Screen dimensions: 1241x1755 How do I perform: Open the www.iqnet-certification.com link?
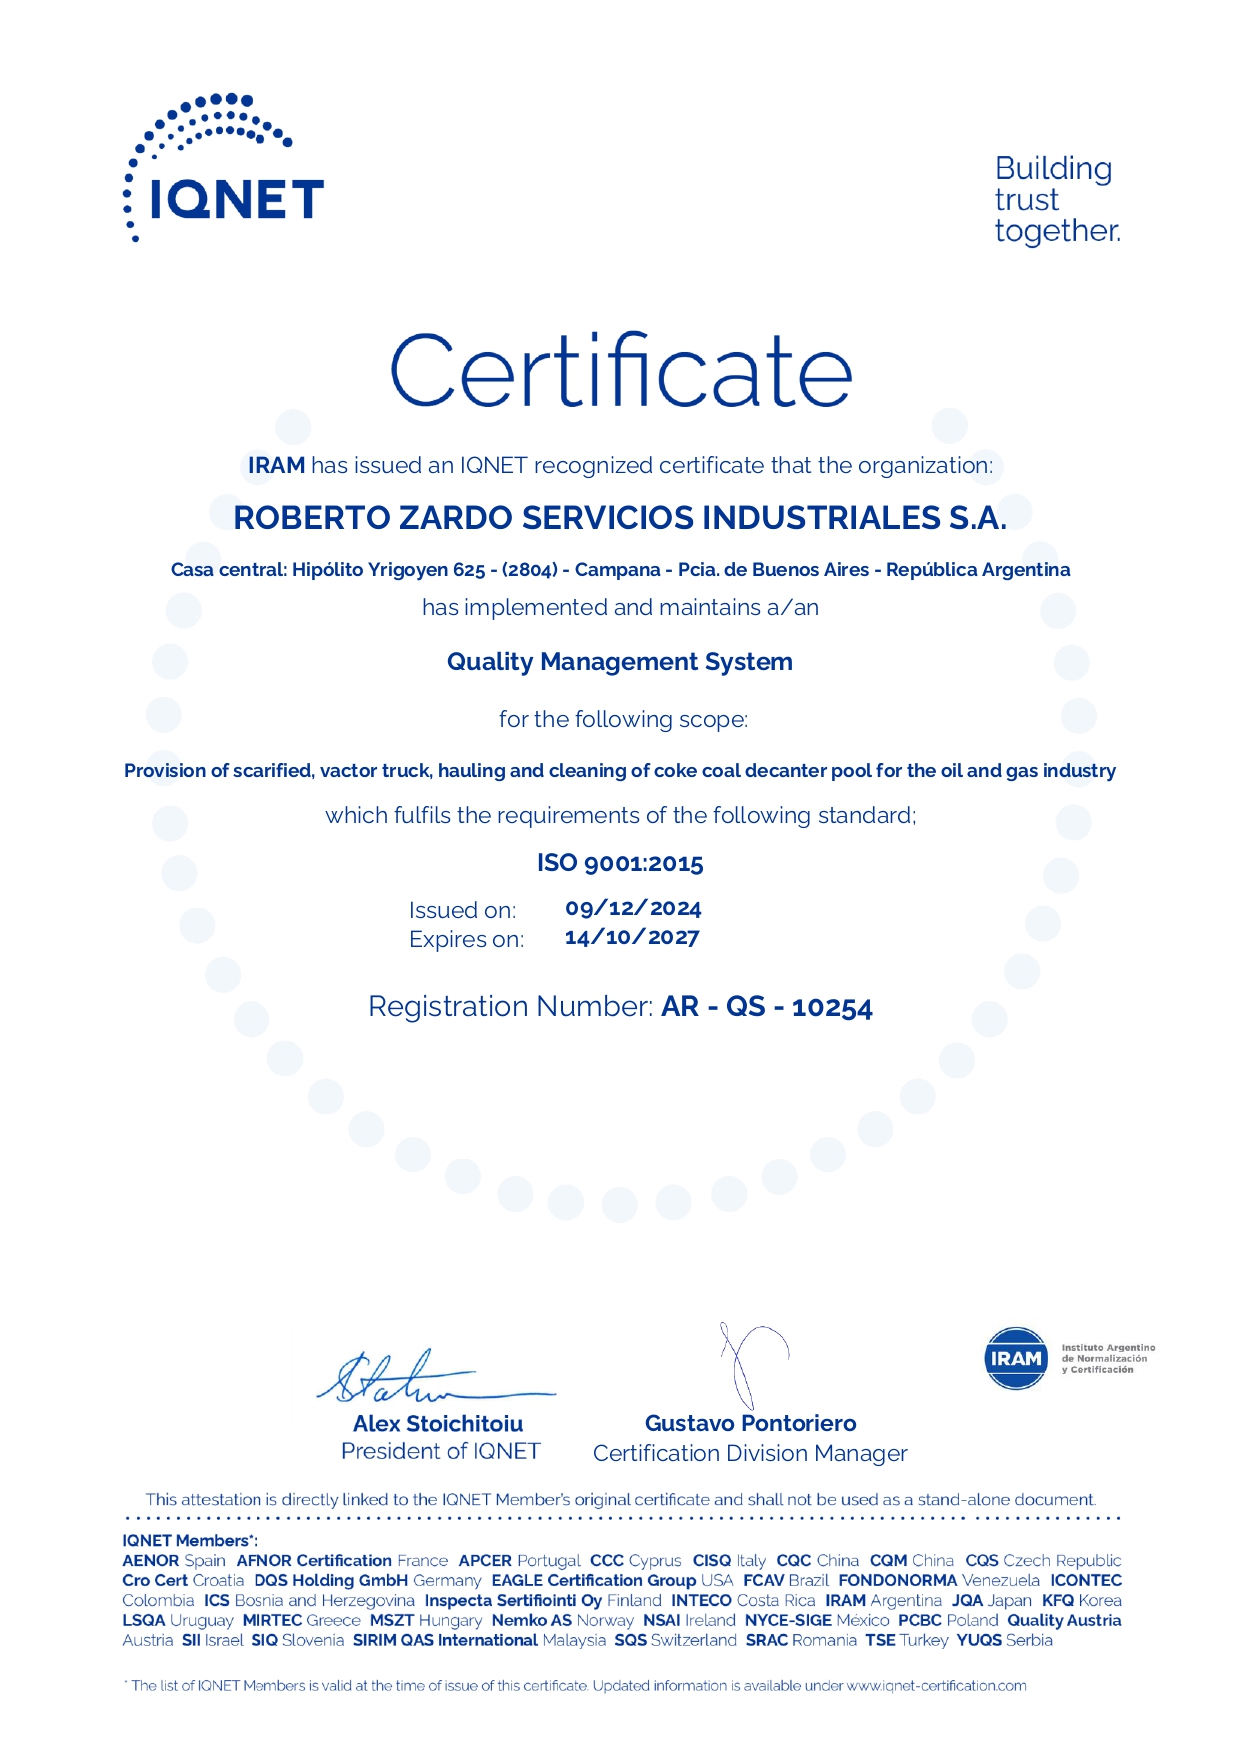(x=936, y=1686)
